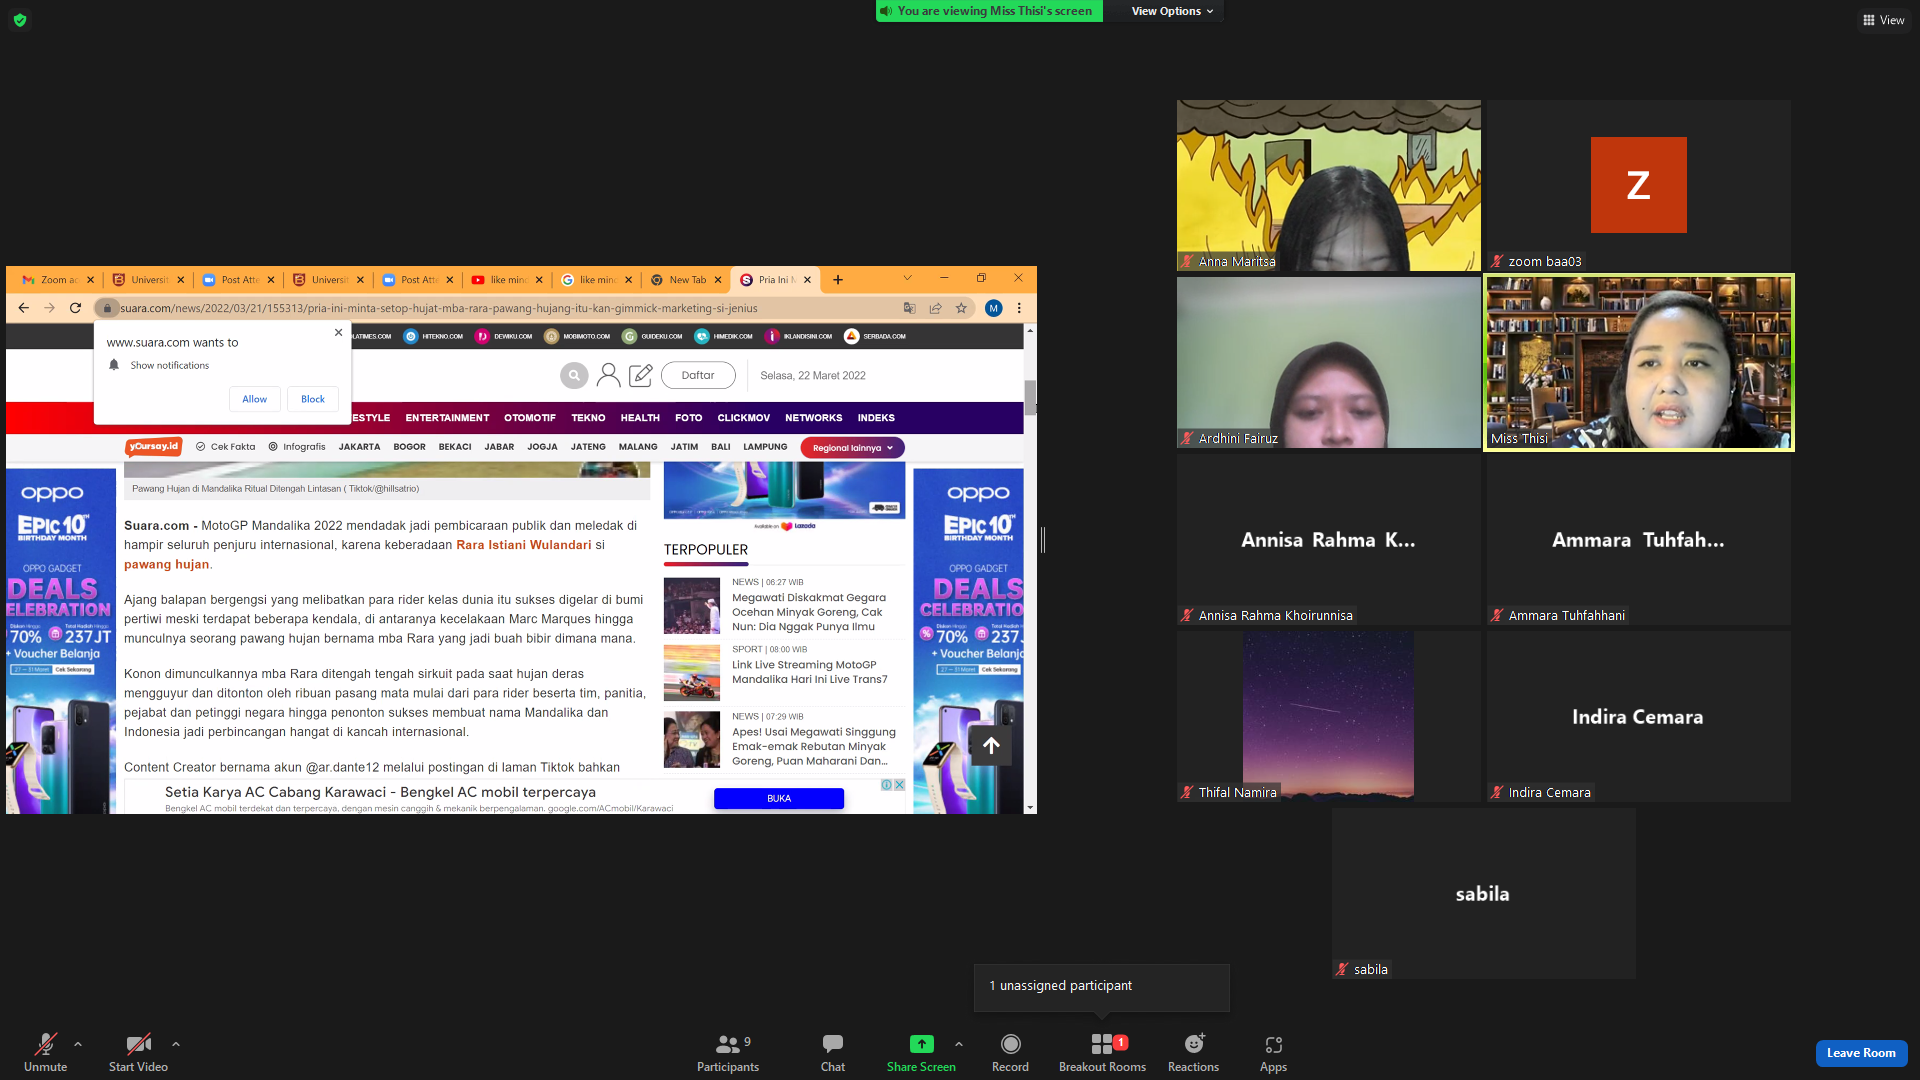Click Rara Istiani Wulandari link
The height and width of the screenshot is (1080, 1920).
[524, 545]
